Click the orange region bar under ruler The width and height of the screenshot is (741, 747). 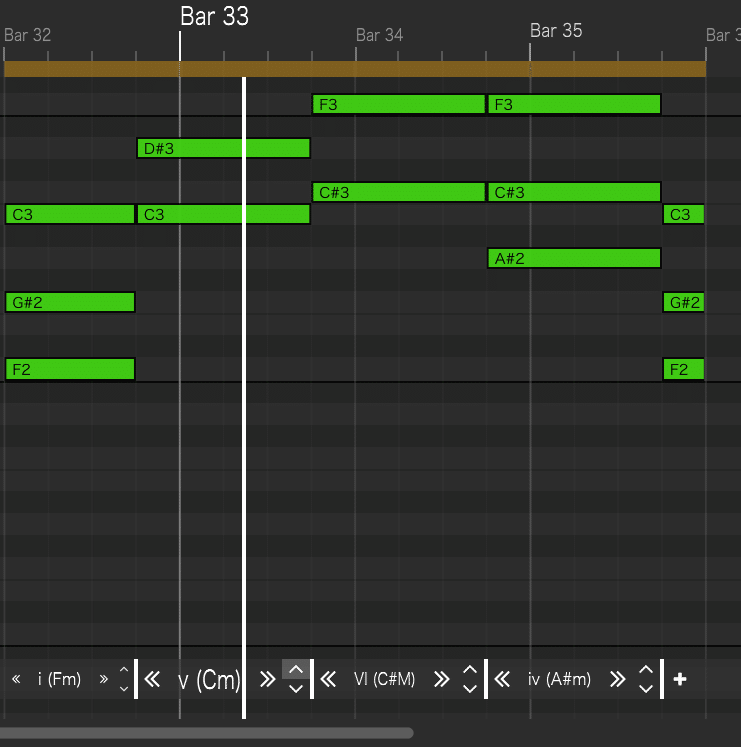pos(355,69)
